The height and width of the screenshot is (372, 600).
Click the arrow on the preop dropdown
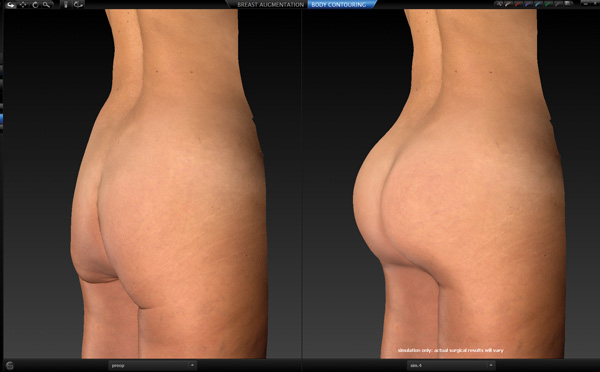192,365
